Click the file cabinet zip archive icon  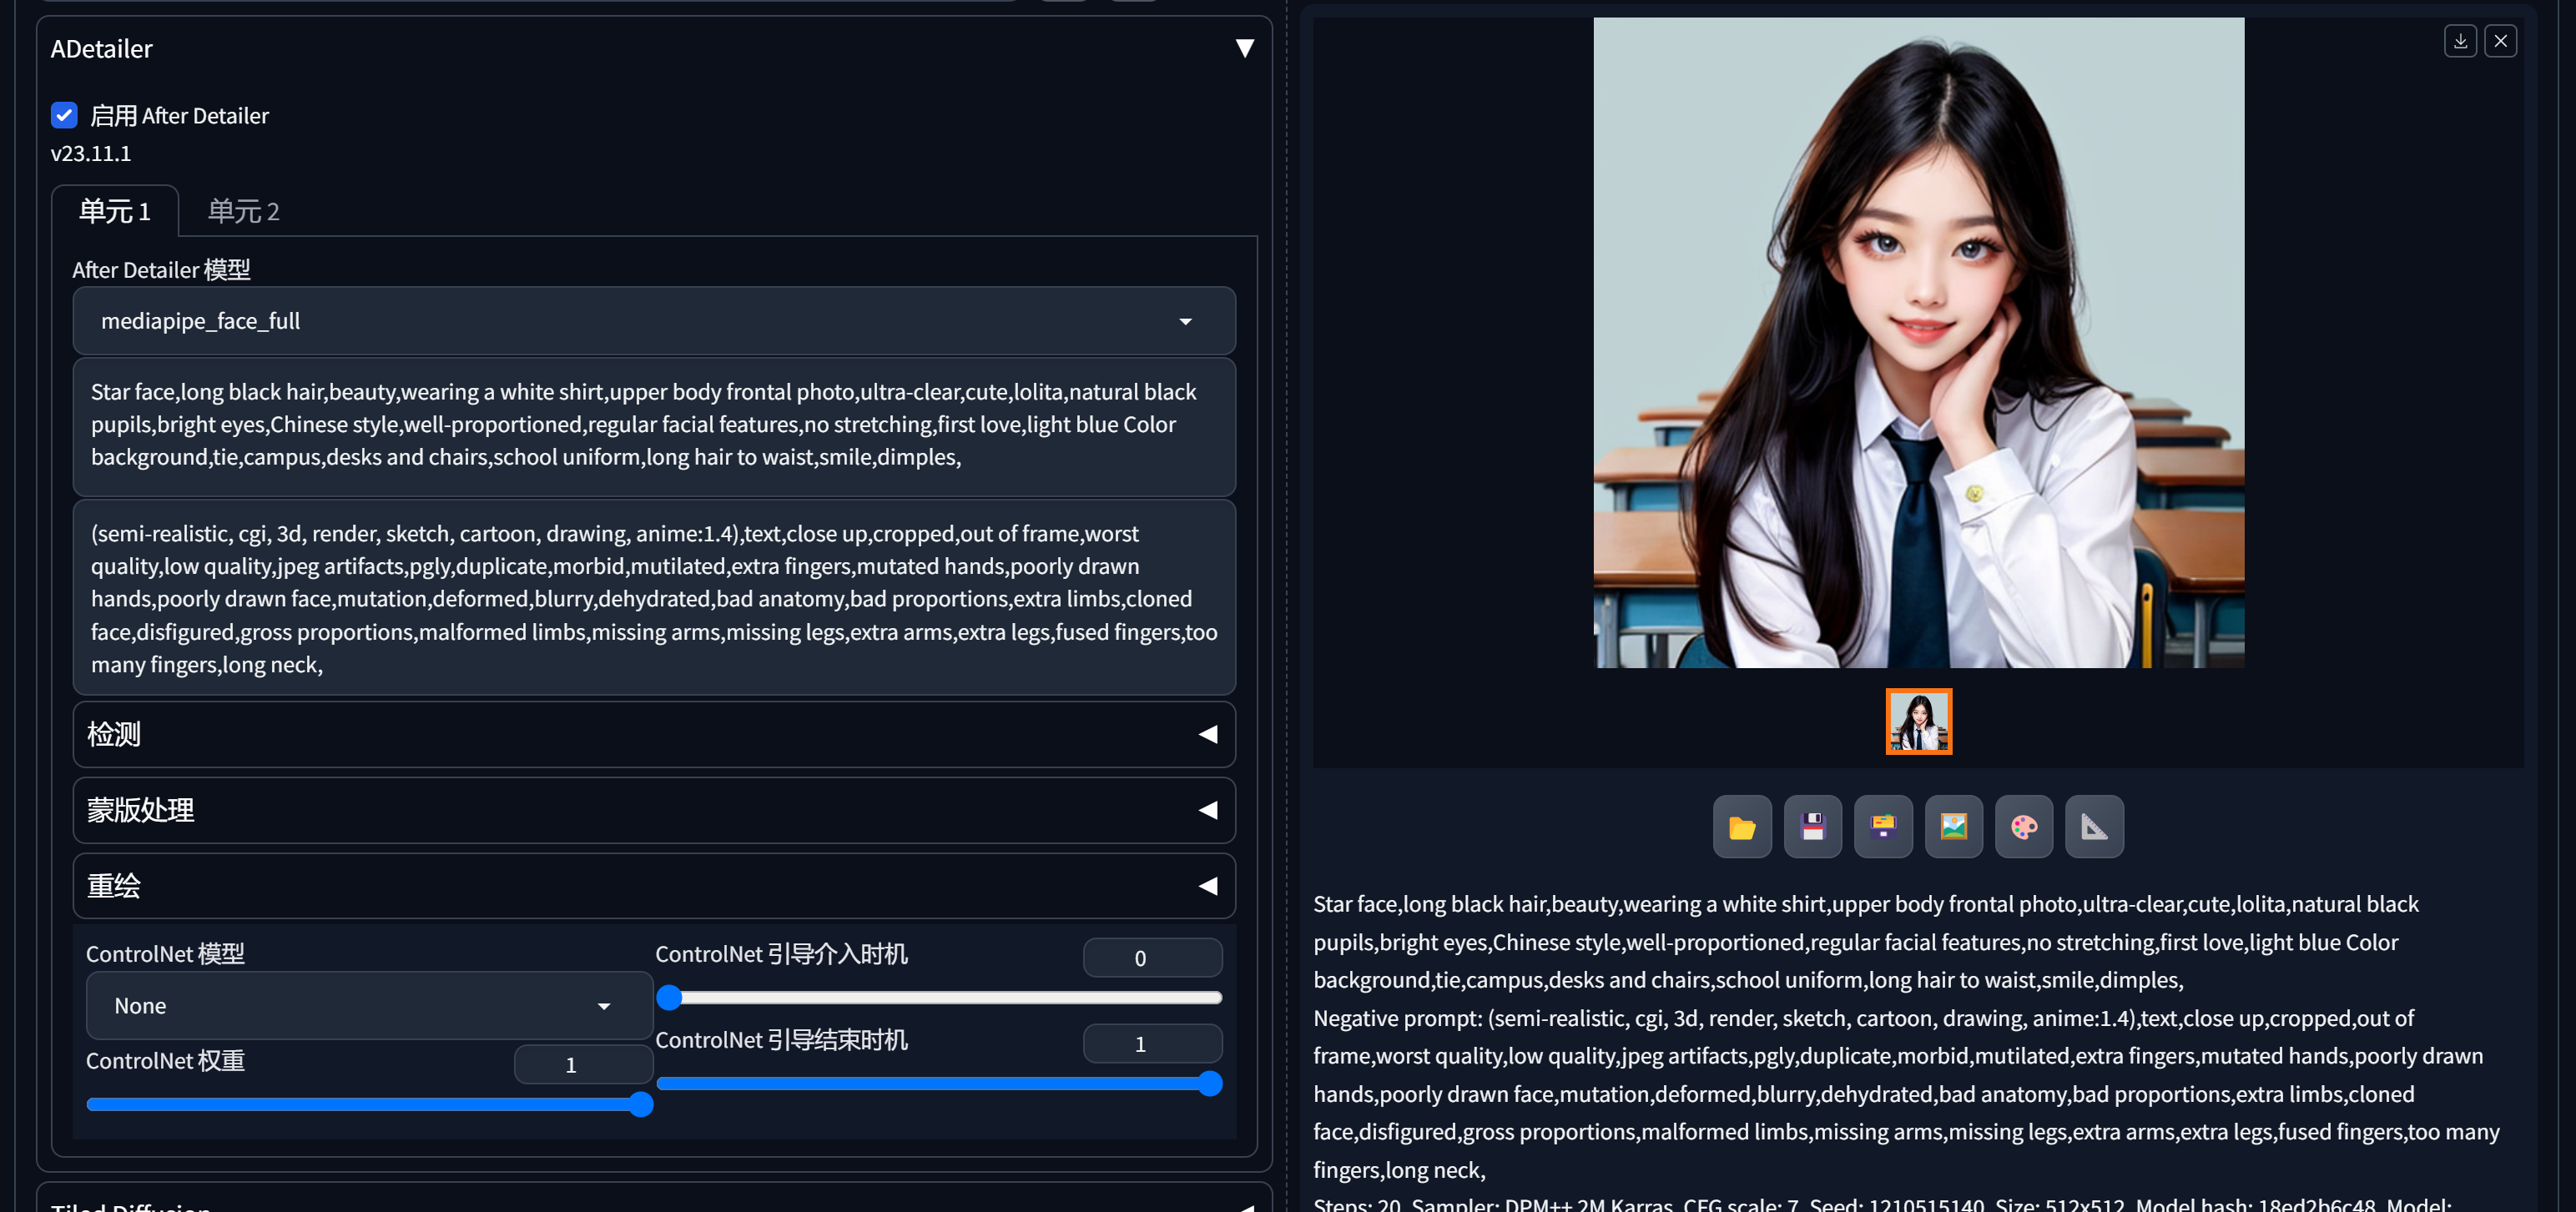coord(1882,827)
